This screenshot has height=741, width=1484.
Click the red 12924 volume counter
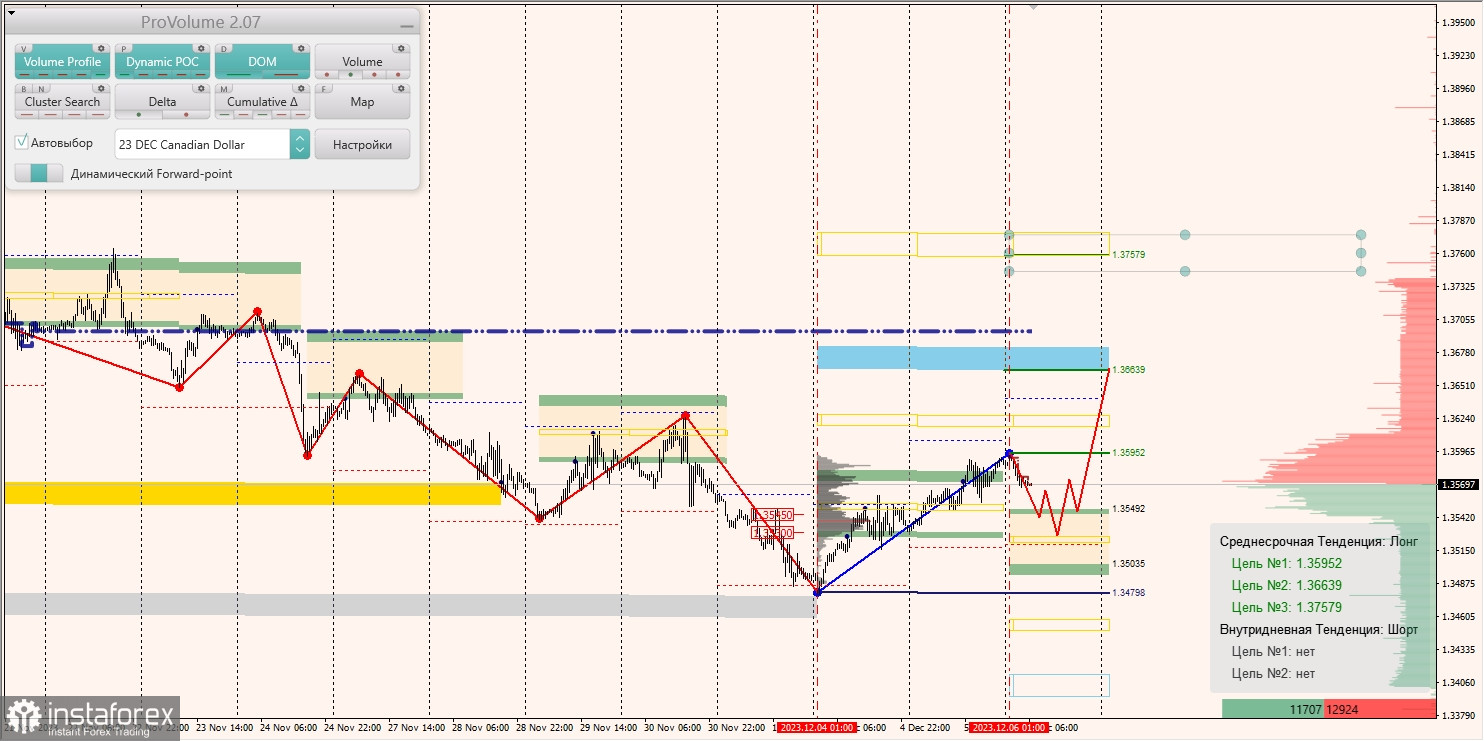[1380, 709]
